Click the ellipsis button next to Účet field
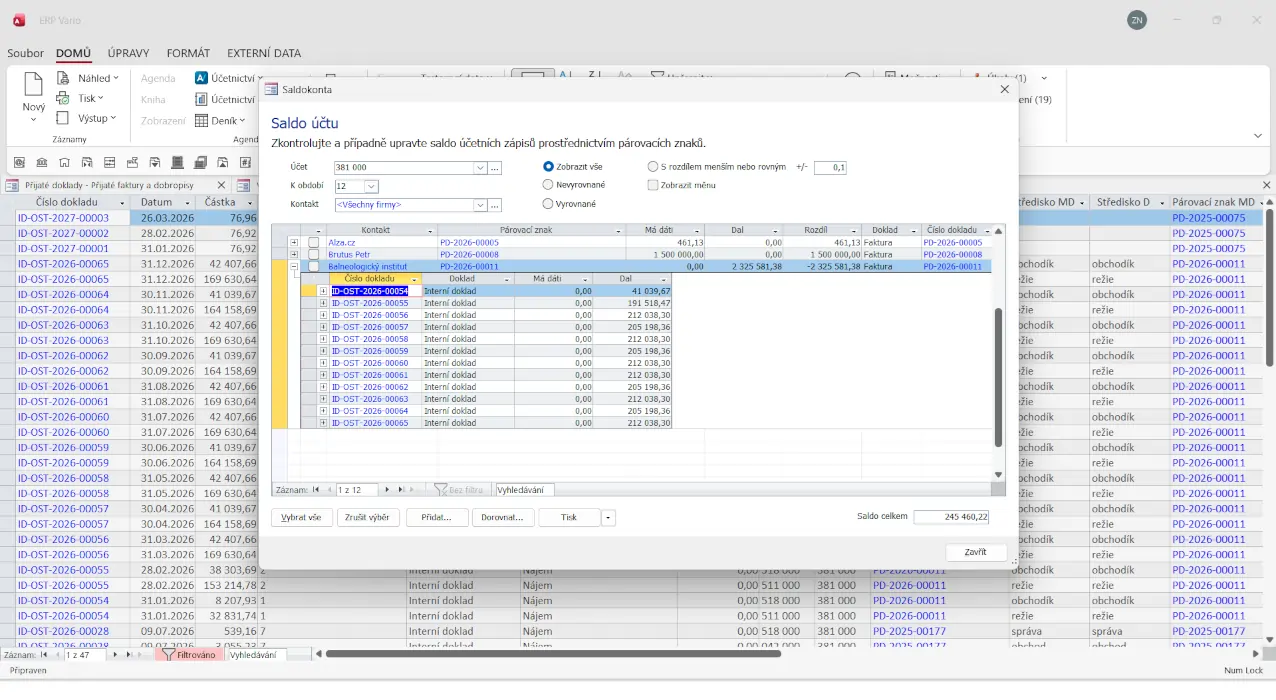Viewport: 1276px width, 700px height. click(495, 168)
